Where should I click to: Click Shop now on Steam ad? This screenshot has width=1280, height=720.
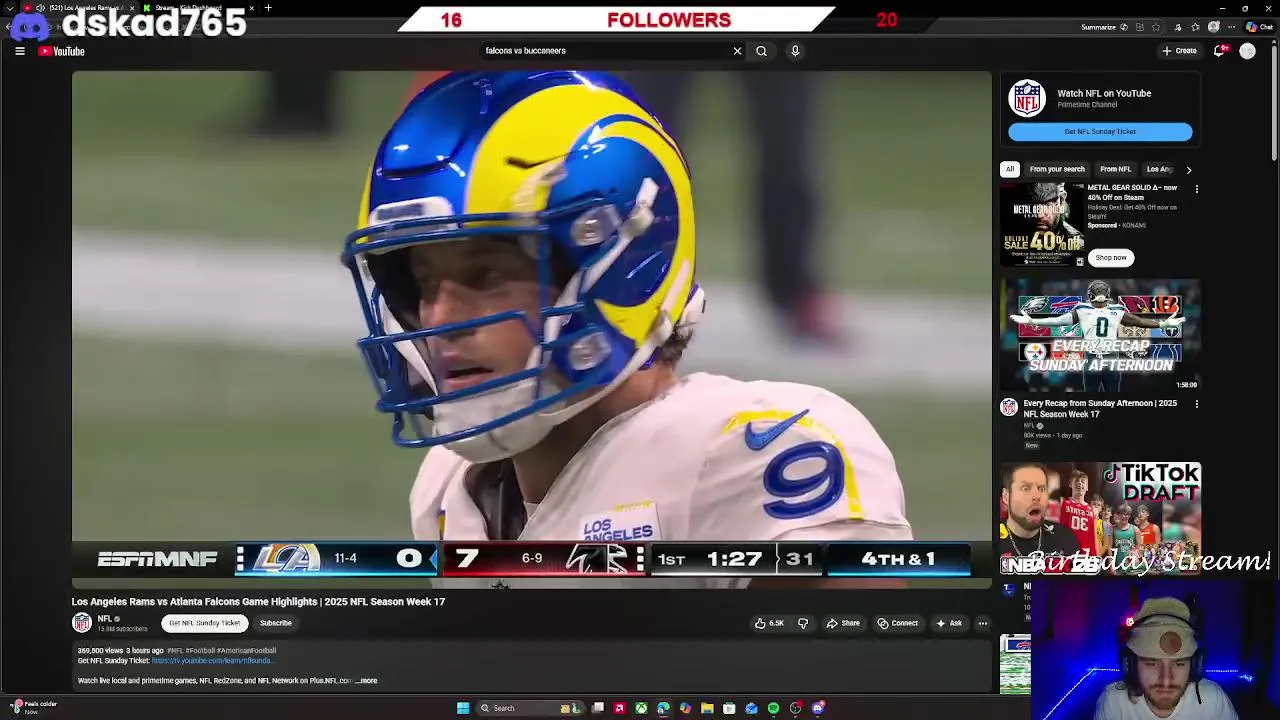click(x=1110, y=258)
